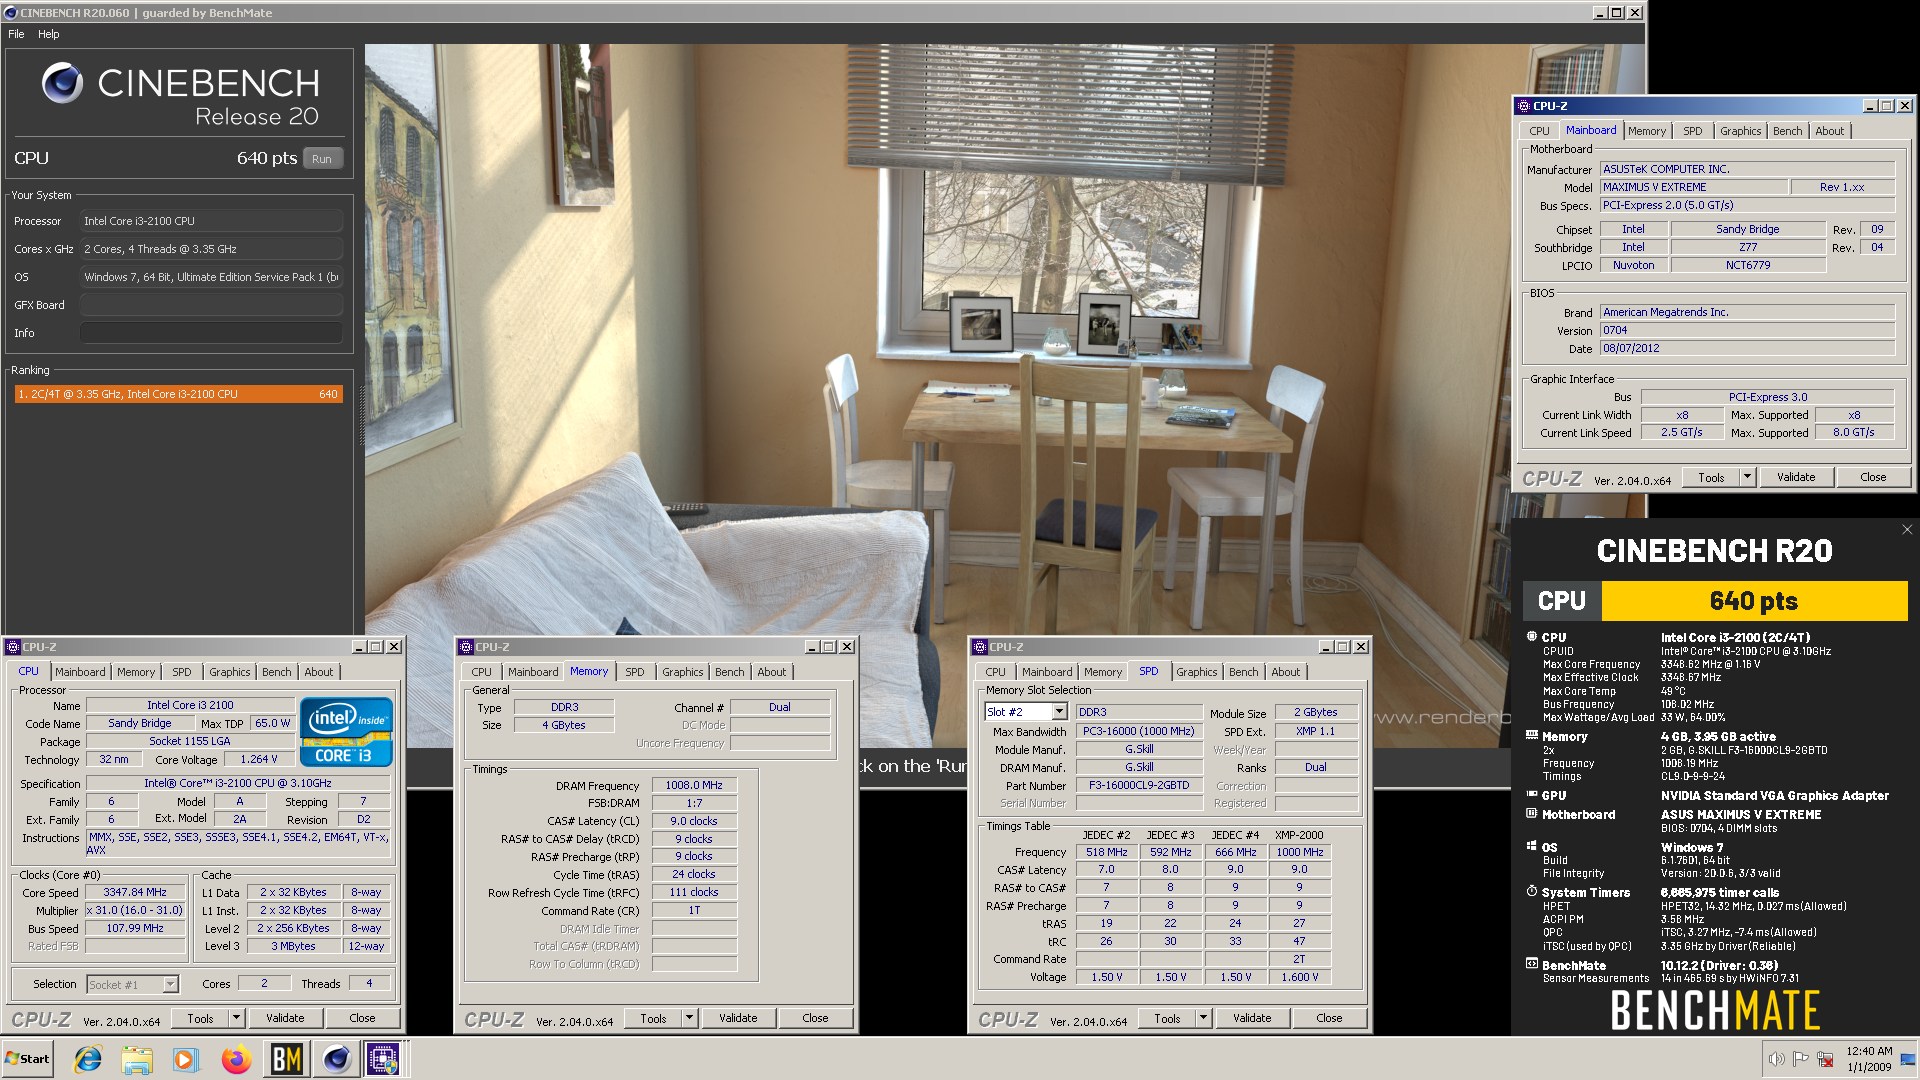1920x1080 pixels.
Task: Open the About tab in the CPU-Z CPU window
Action: tap(319, 672)
